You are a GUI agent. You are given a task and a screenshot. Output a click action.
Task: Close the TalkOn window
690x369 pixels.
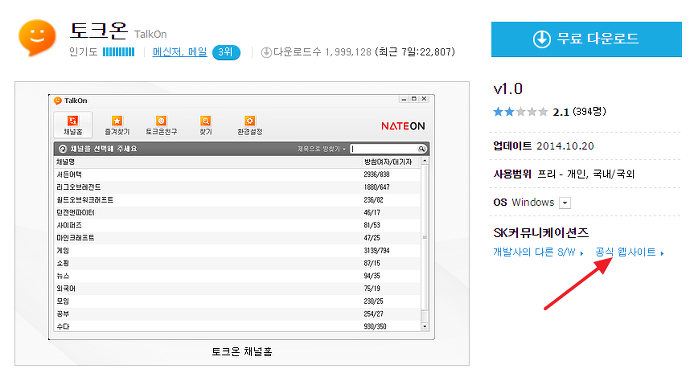[424, 99]
